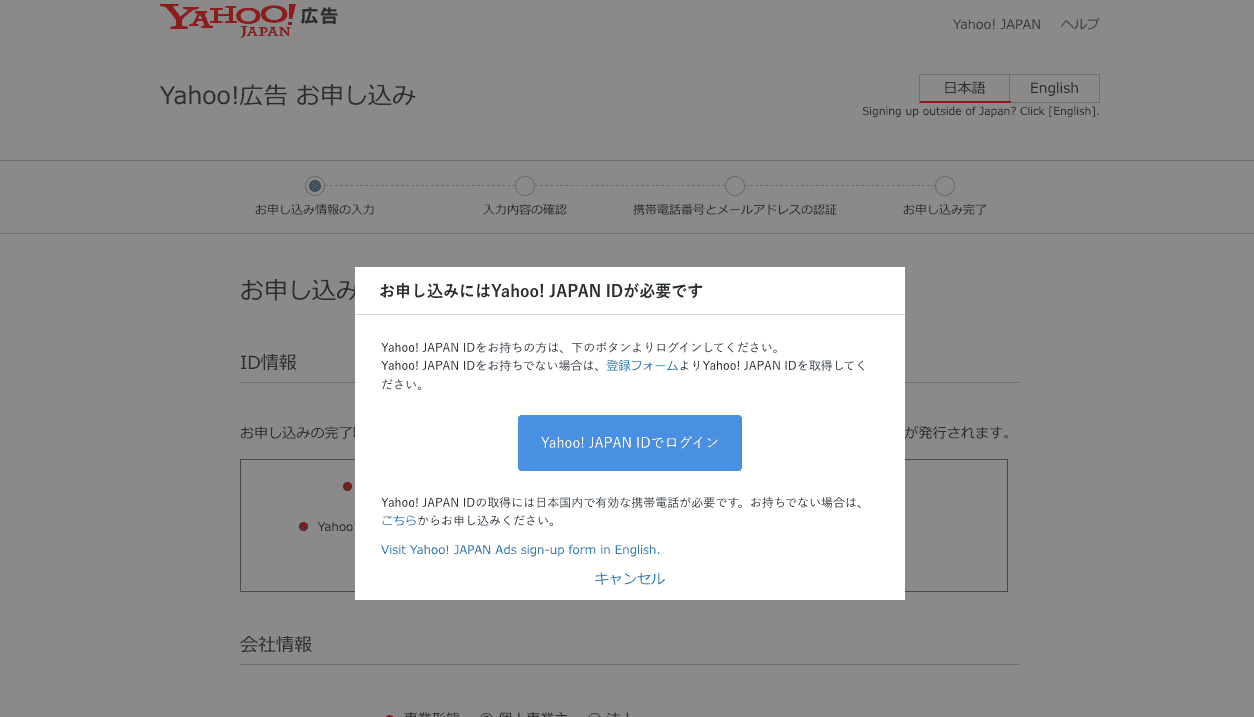Switch language to English tab
Viewport: 1254px width, 717px height.
pos(1054,88)
